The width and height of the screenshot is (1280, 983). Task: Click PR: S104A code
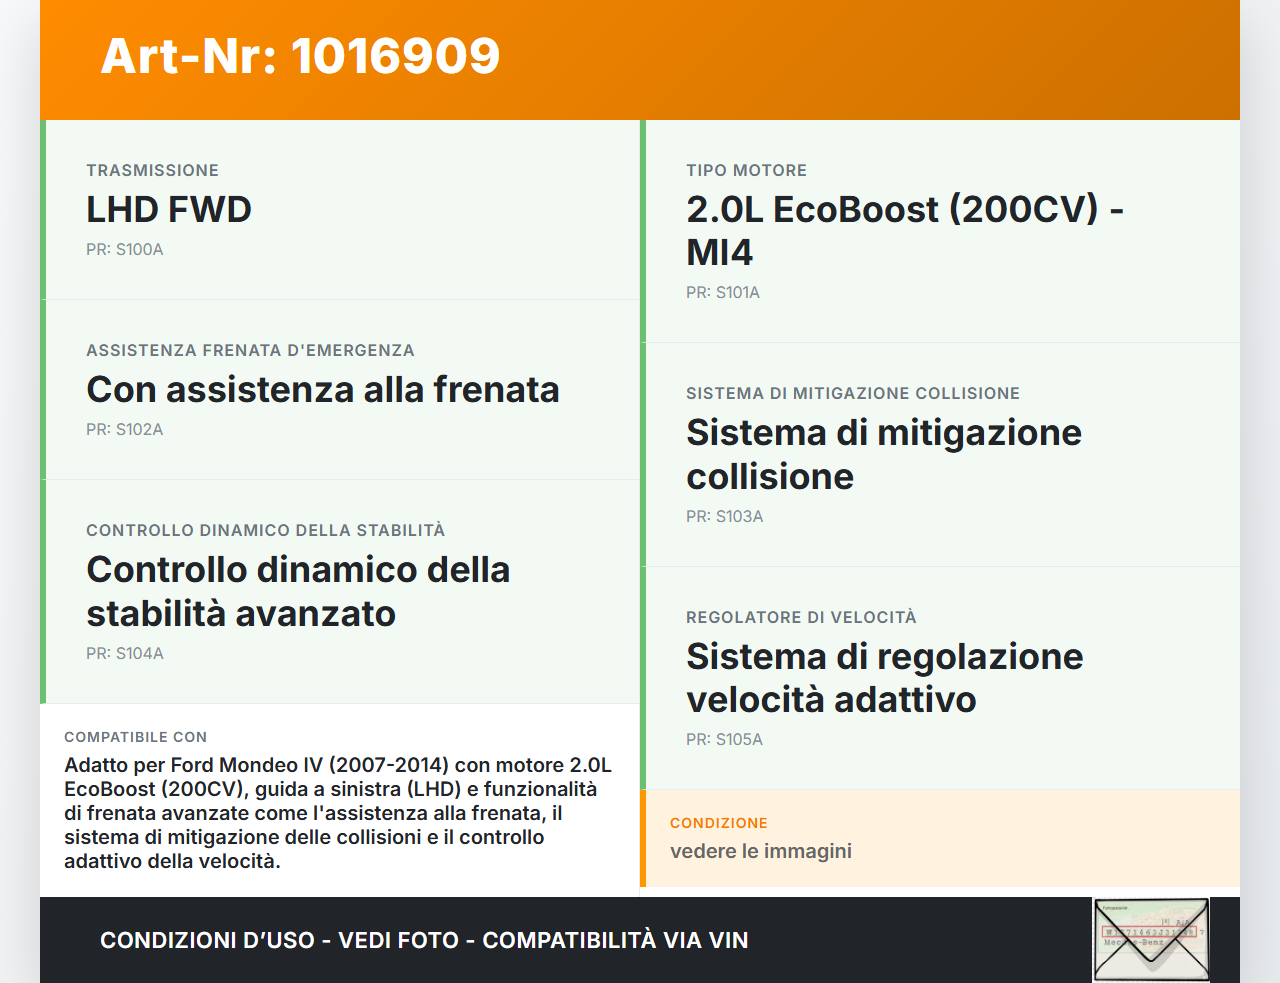[x=125, y=654]
